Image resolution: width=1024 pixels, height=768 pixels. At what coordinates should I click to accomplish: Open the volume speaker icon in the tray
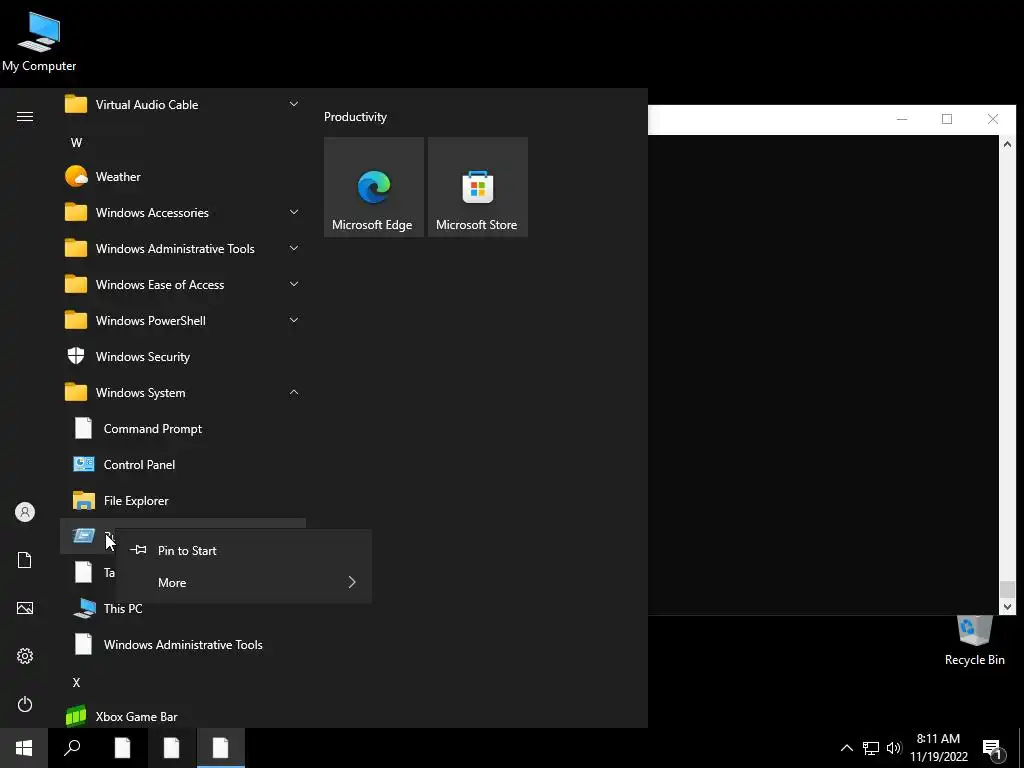click(x=894, y=748)
